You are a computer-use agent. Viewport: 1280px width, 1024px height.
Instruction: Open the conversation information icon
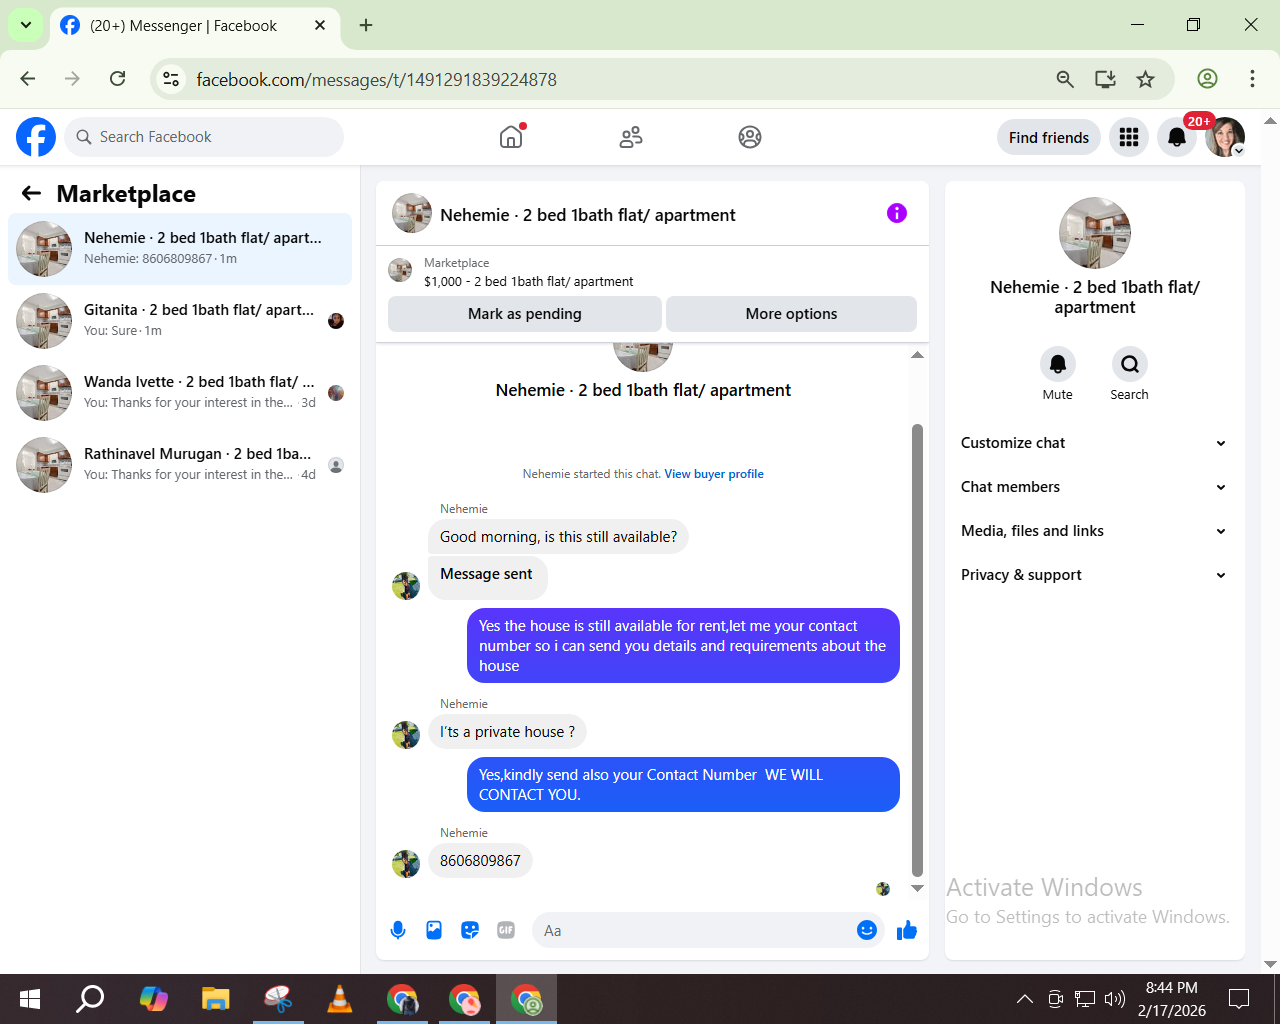[897, 213]
